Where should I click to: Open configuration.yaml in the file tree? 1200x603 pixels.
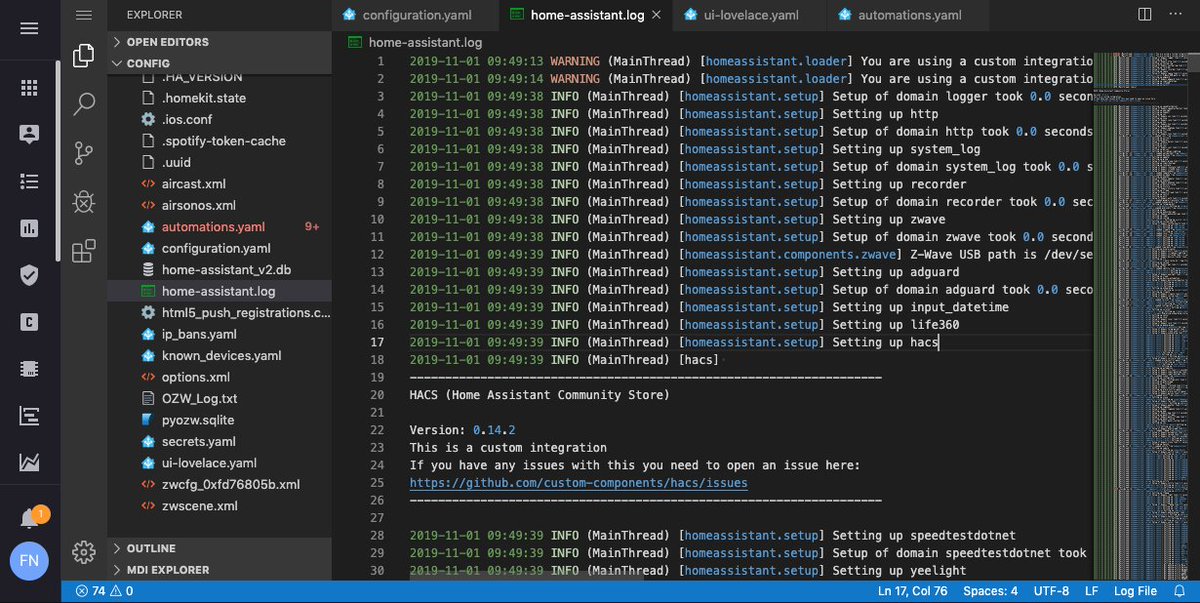220,248
